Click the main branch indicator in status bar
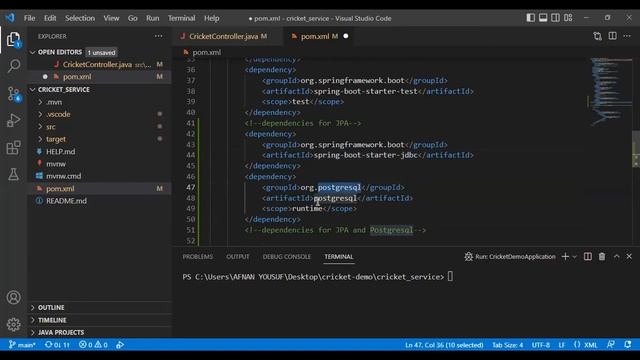Image resolution: width=640 pixels, height=360 pixels. pyautogui.click(x=22, y=345)
